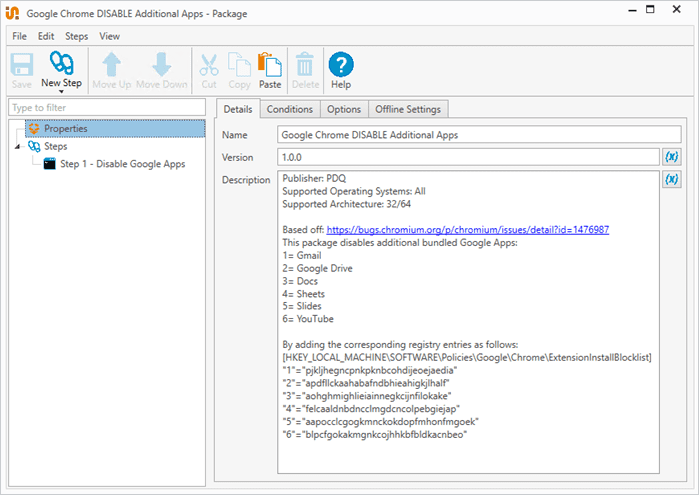Click the PDQ app icon in title bar
This screenshot has height=495, width=699.
coord(12,13)
